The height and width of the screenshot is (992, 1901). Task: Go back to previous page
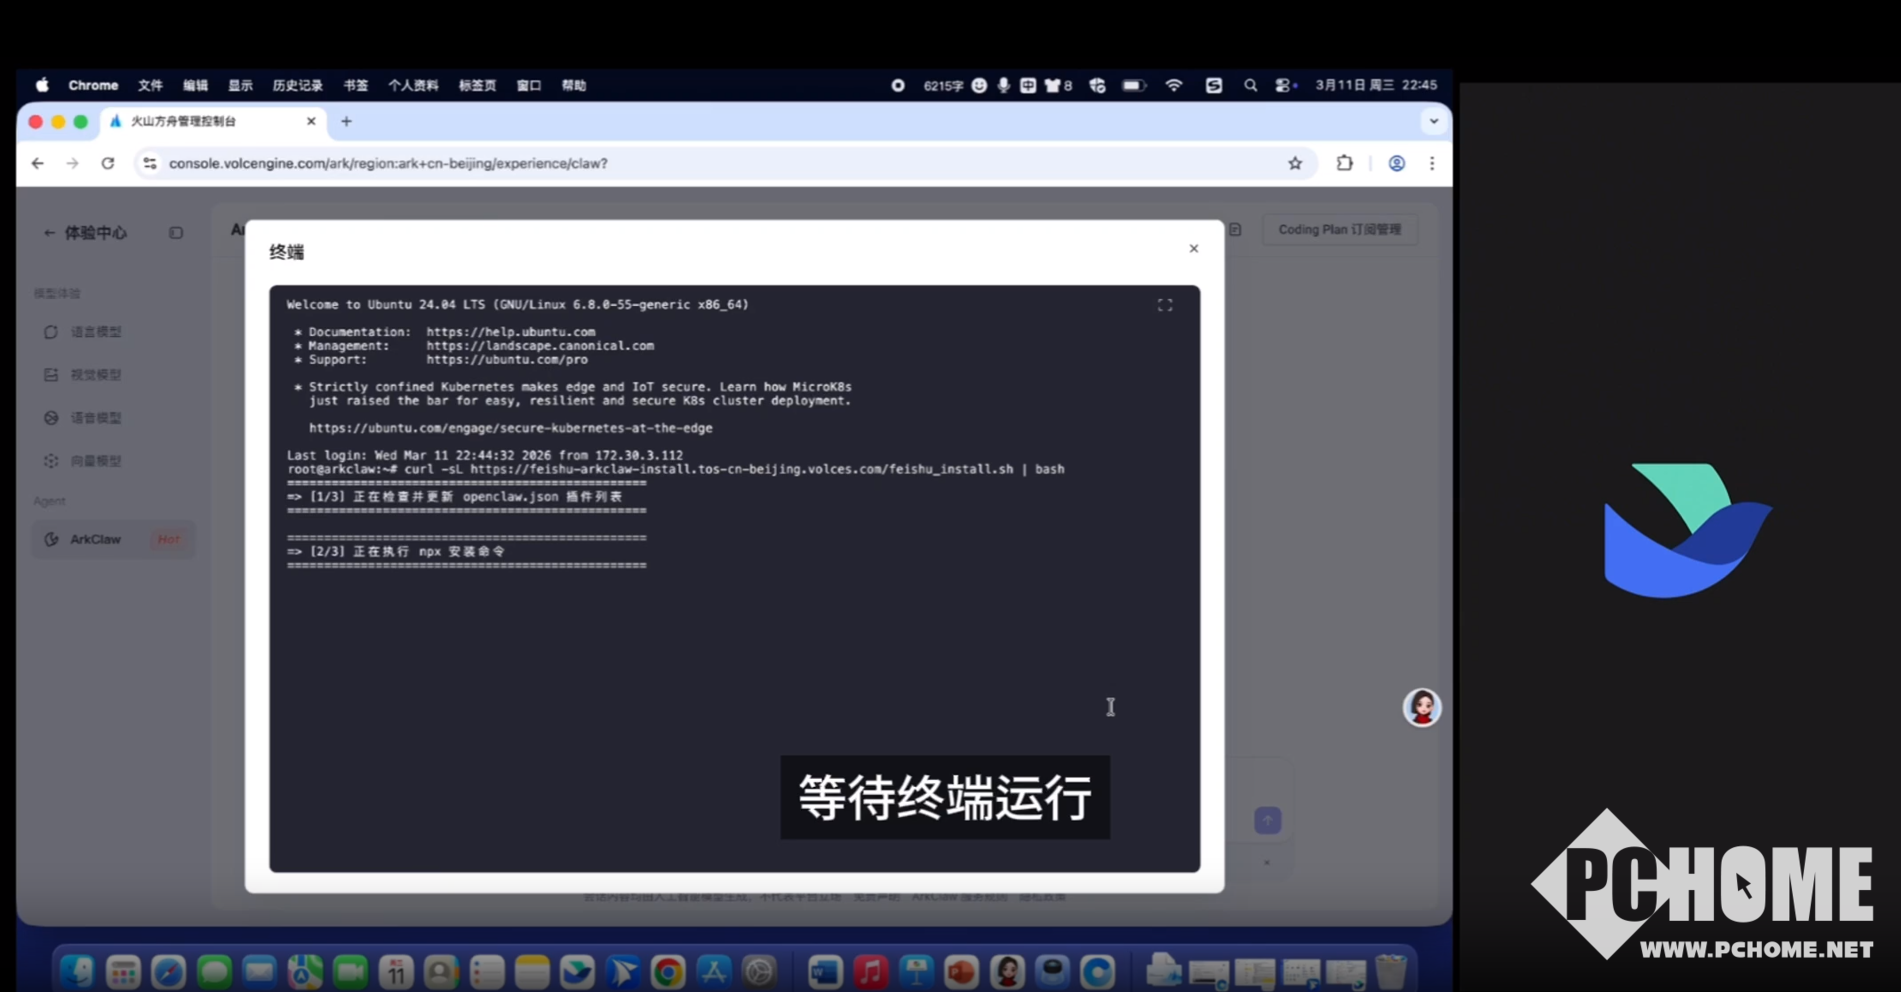coord(38,163)
